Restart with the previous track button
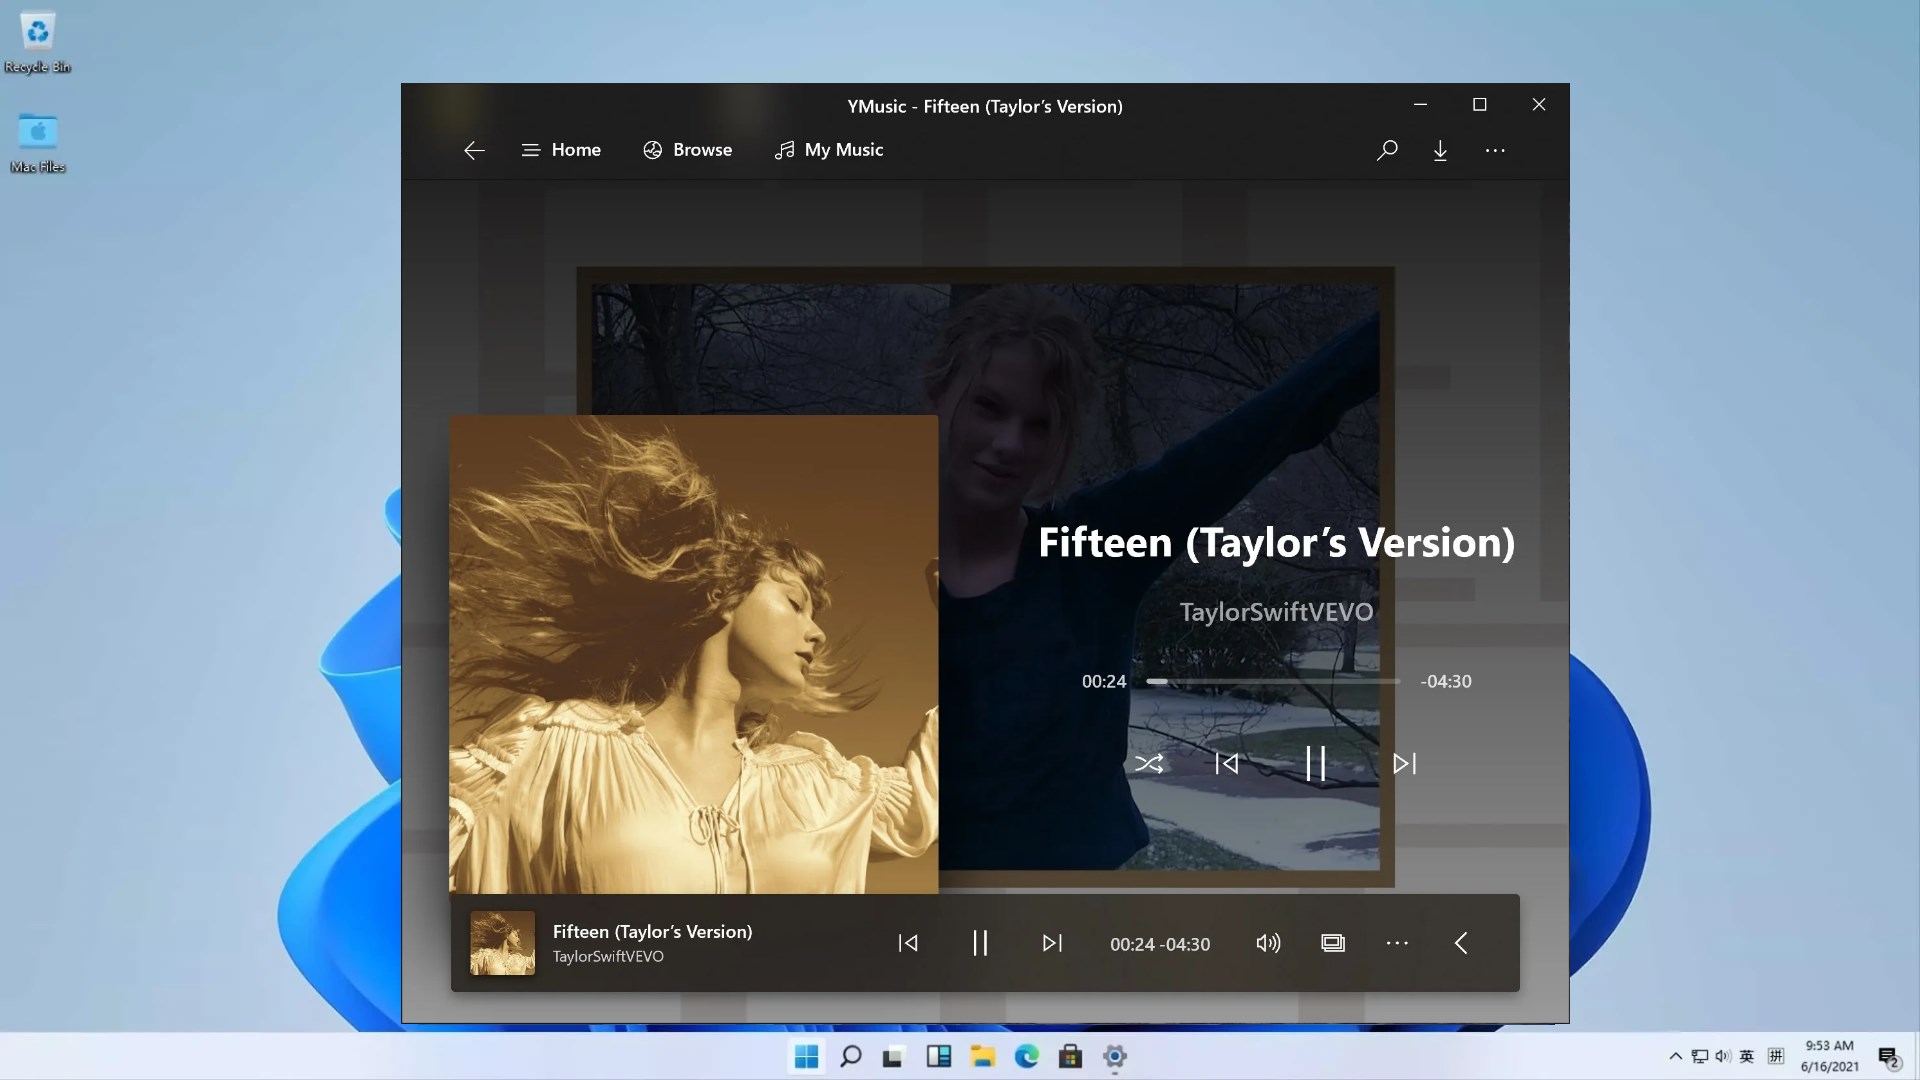This screenshot has height=1080, width=1920. pos(906,942)
